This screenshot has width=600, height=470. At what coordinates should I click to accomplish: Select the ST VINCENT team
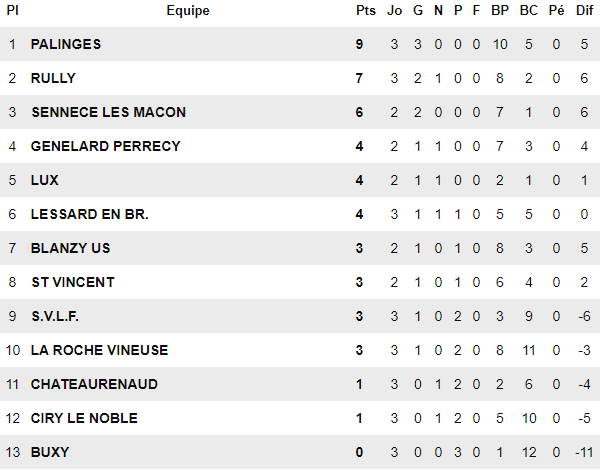click(x=73, y=282)
